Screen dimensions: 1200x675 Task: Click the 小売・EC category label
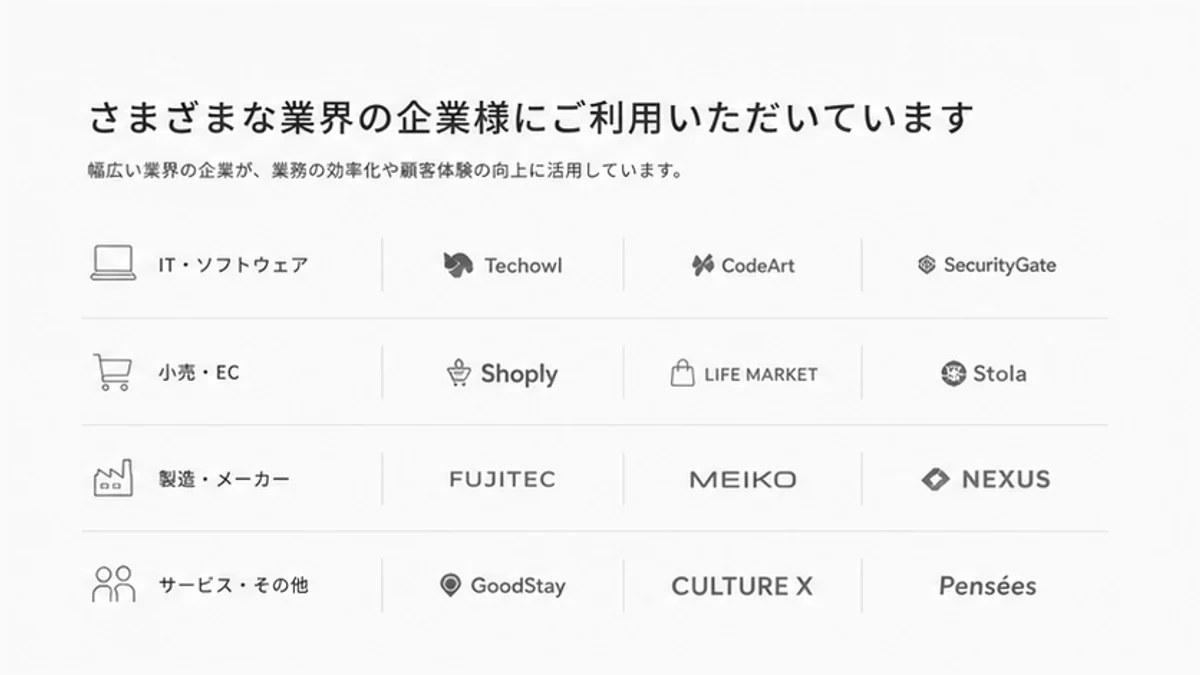(x=199, y=373)
